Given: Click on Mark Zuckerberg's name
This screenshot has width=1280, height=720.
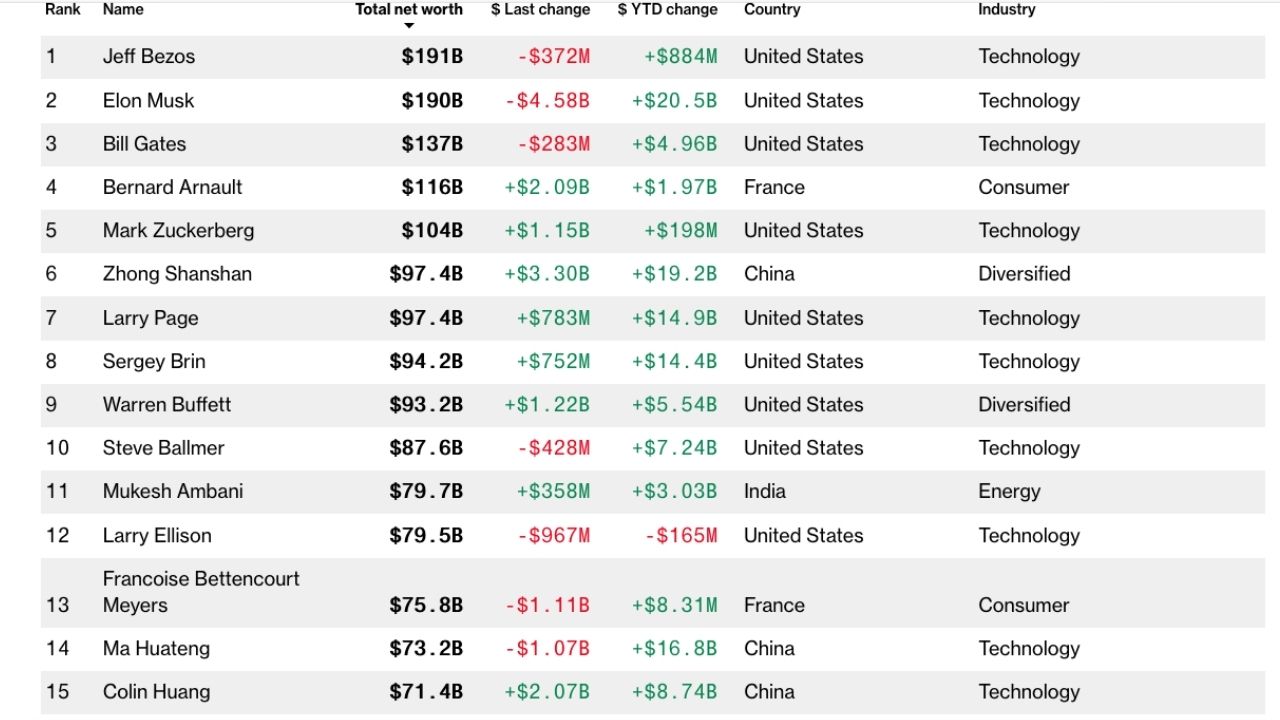Looking at the screenshot, I should tap(178, 231).
